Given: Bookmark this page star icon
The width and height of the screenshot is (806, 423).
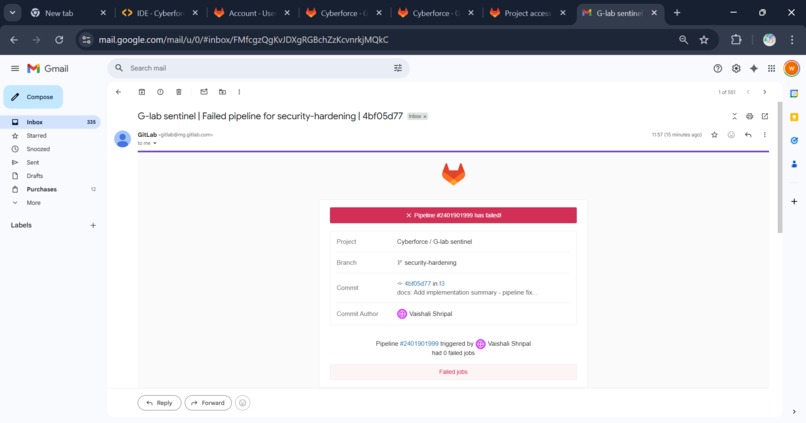Looking at the screenshot, I should [x=704, y=40].
